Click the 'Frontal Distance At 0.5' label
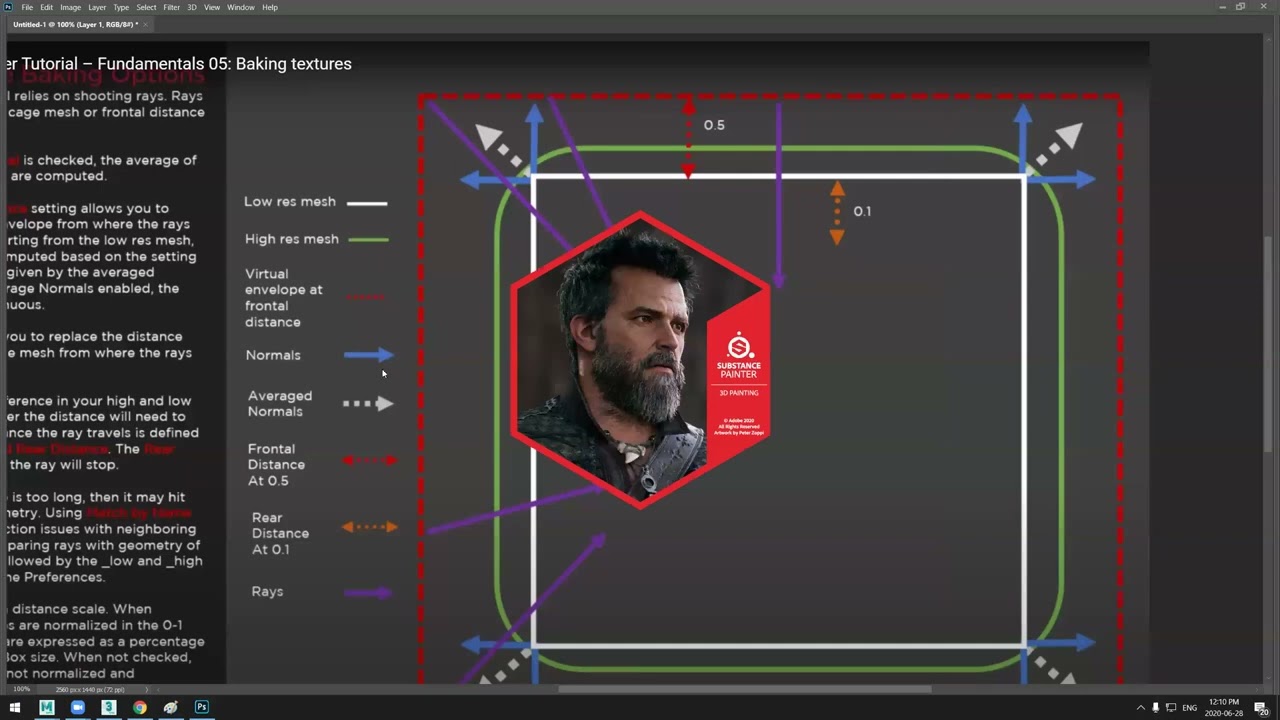 276,465
